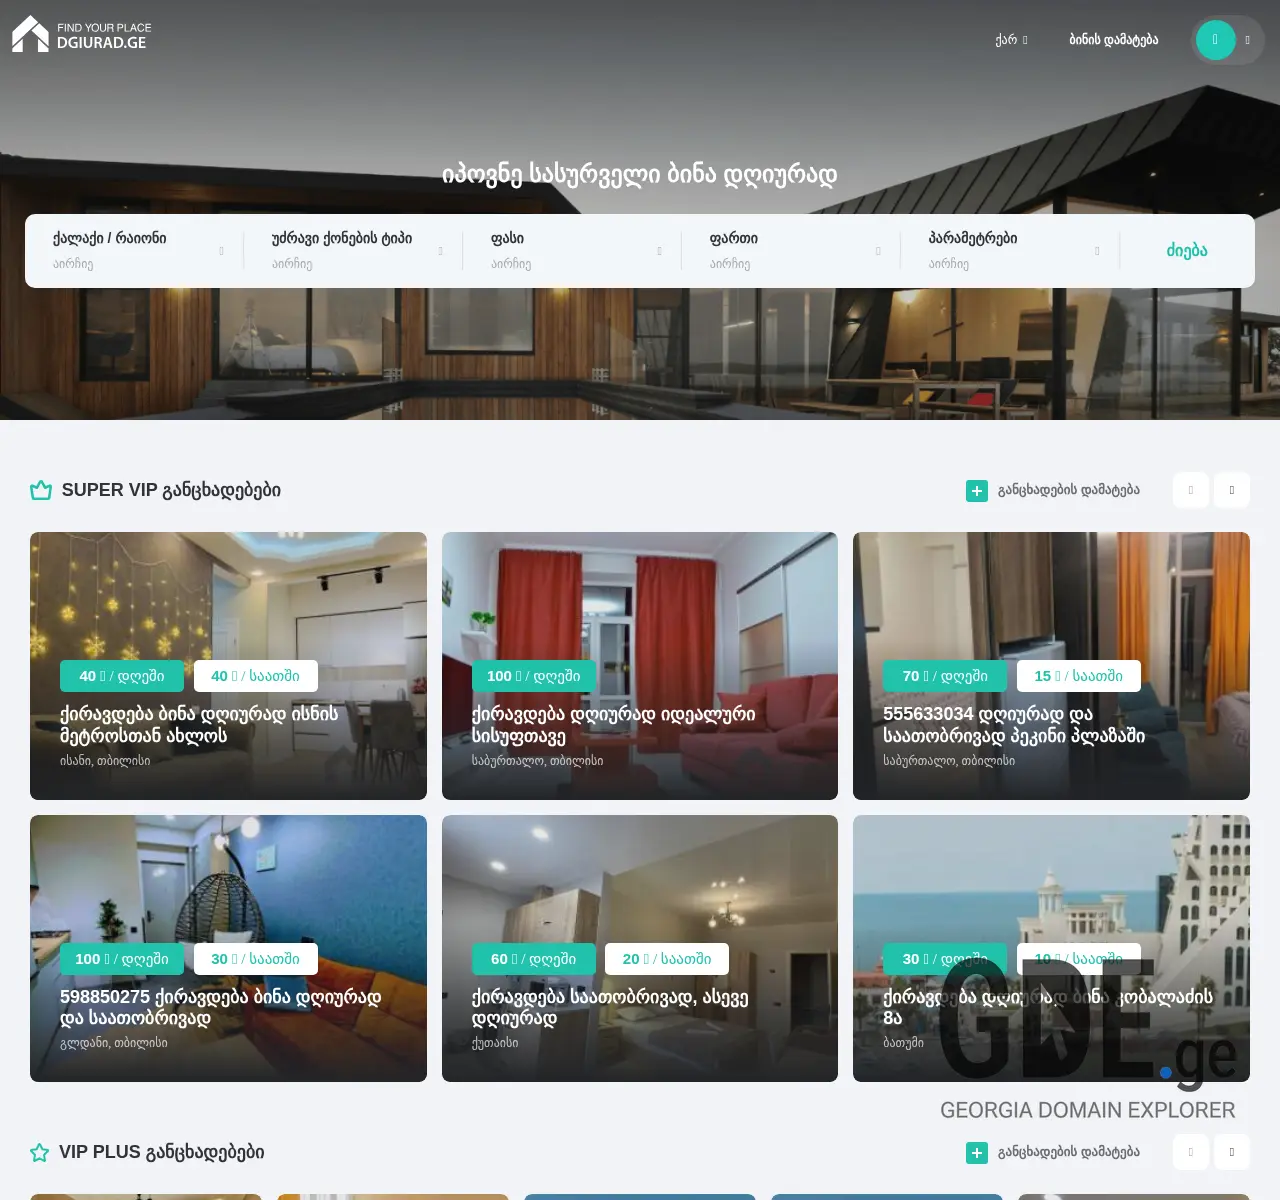Click the 100 ₾ / დღეში price badge
1280x1200 pixels.
[533, 676]
